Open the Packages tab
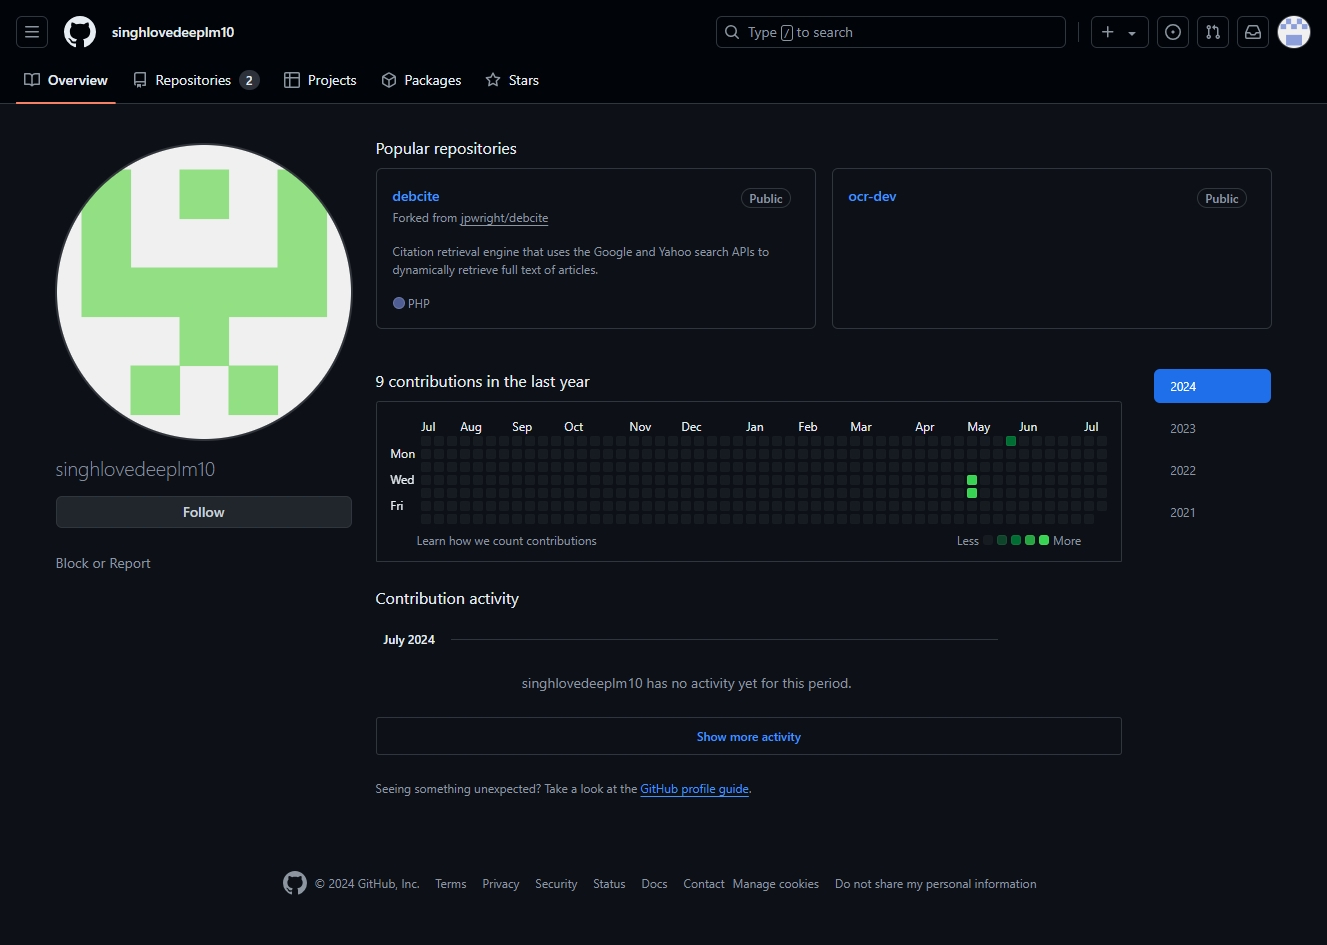This screenshot has width=1327, height=945. pyautogui.click(x=421, y=80)
